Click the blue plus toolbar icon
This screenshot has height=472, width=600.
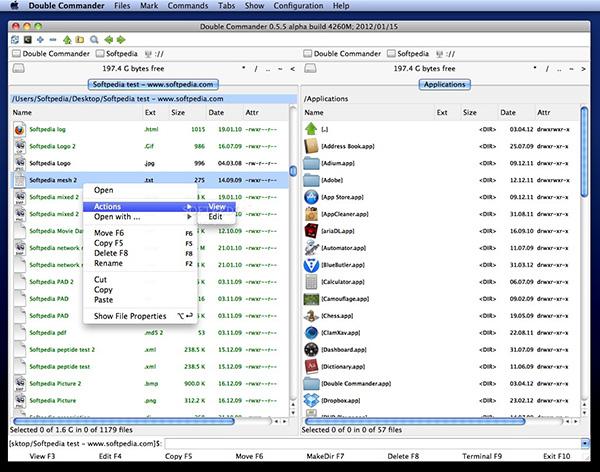pos(40,39)
